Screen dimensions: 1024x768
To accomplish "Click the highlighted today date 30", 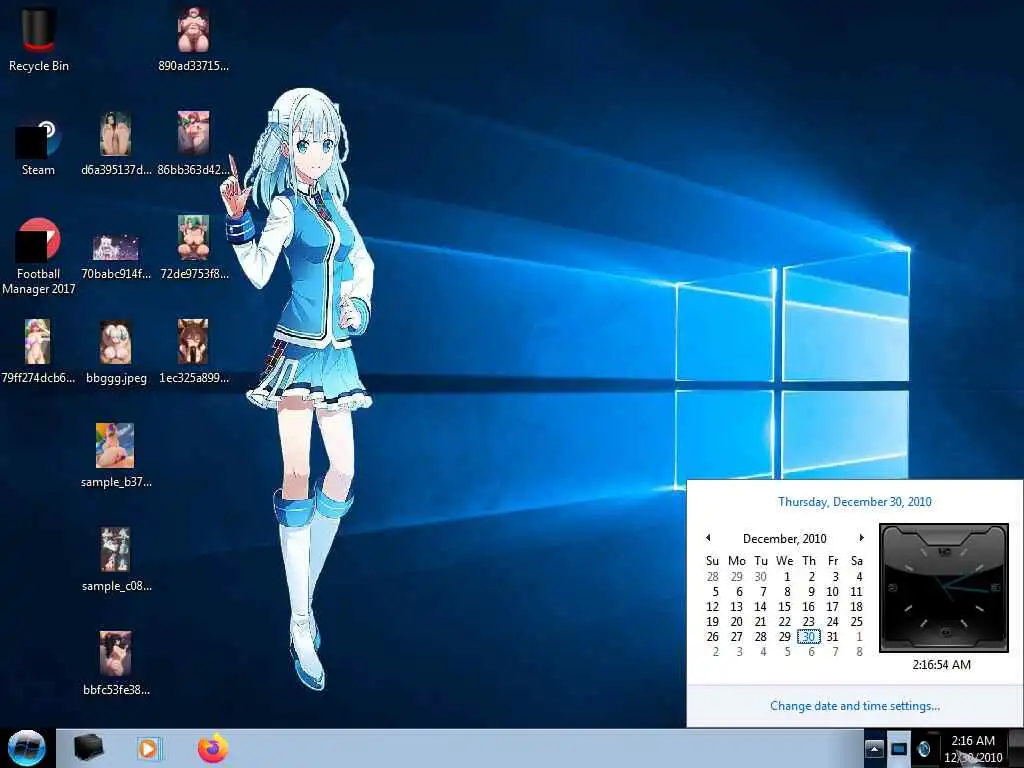I will coord(808,637).
